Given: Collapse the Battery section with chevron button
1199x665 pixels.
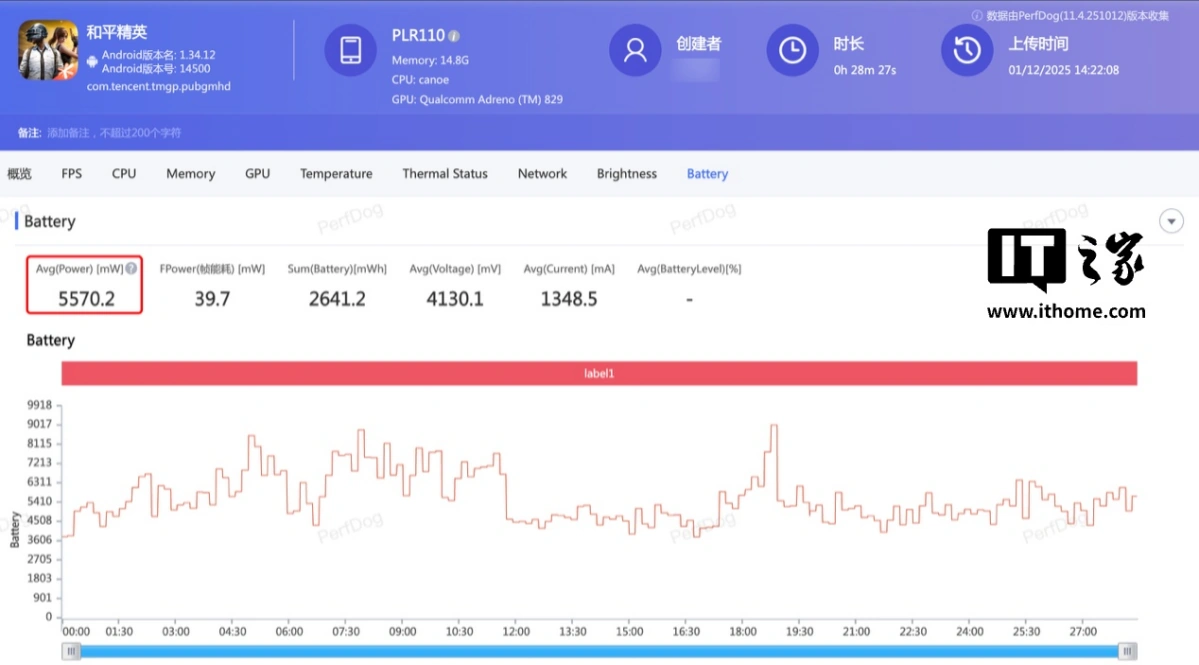Looking at the screenshot, I should (1171, 222).
